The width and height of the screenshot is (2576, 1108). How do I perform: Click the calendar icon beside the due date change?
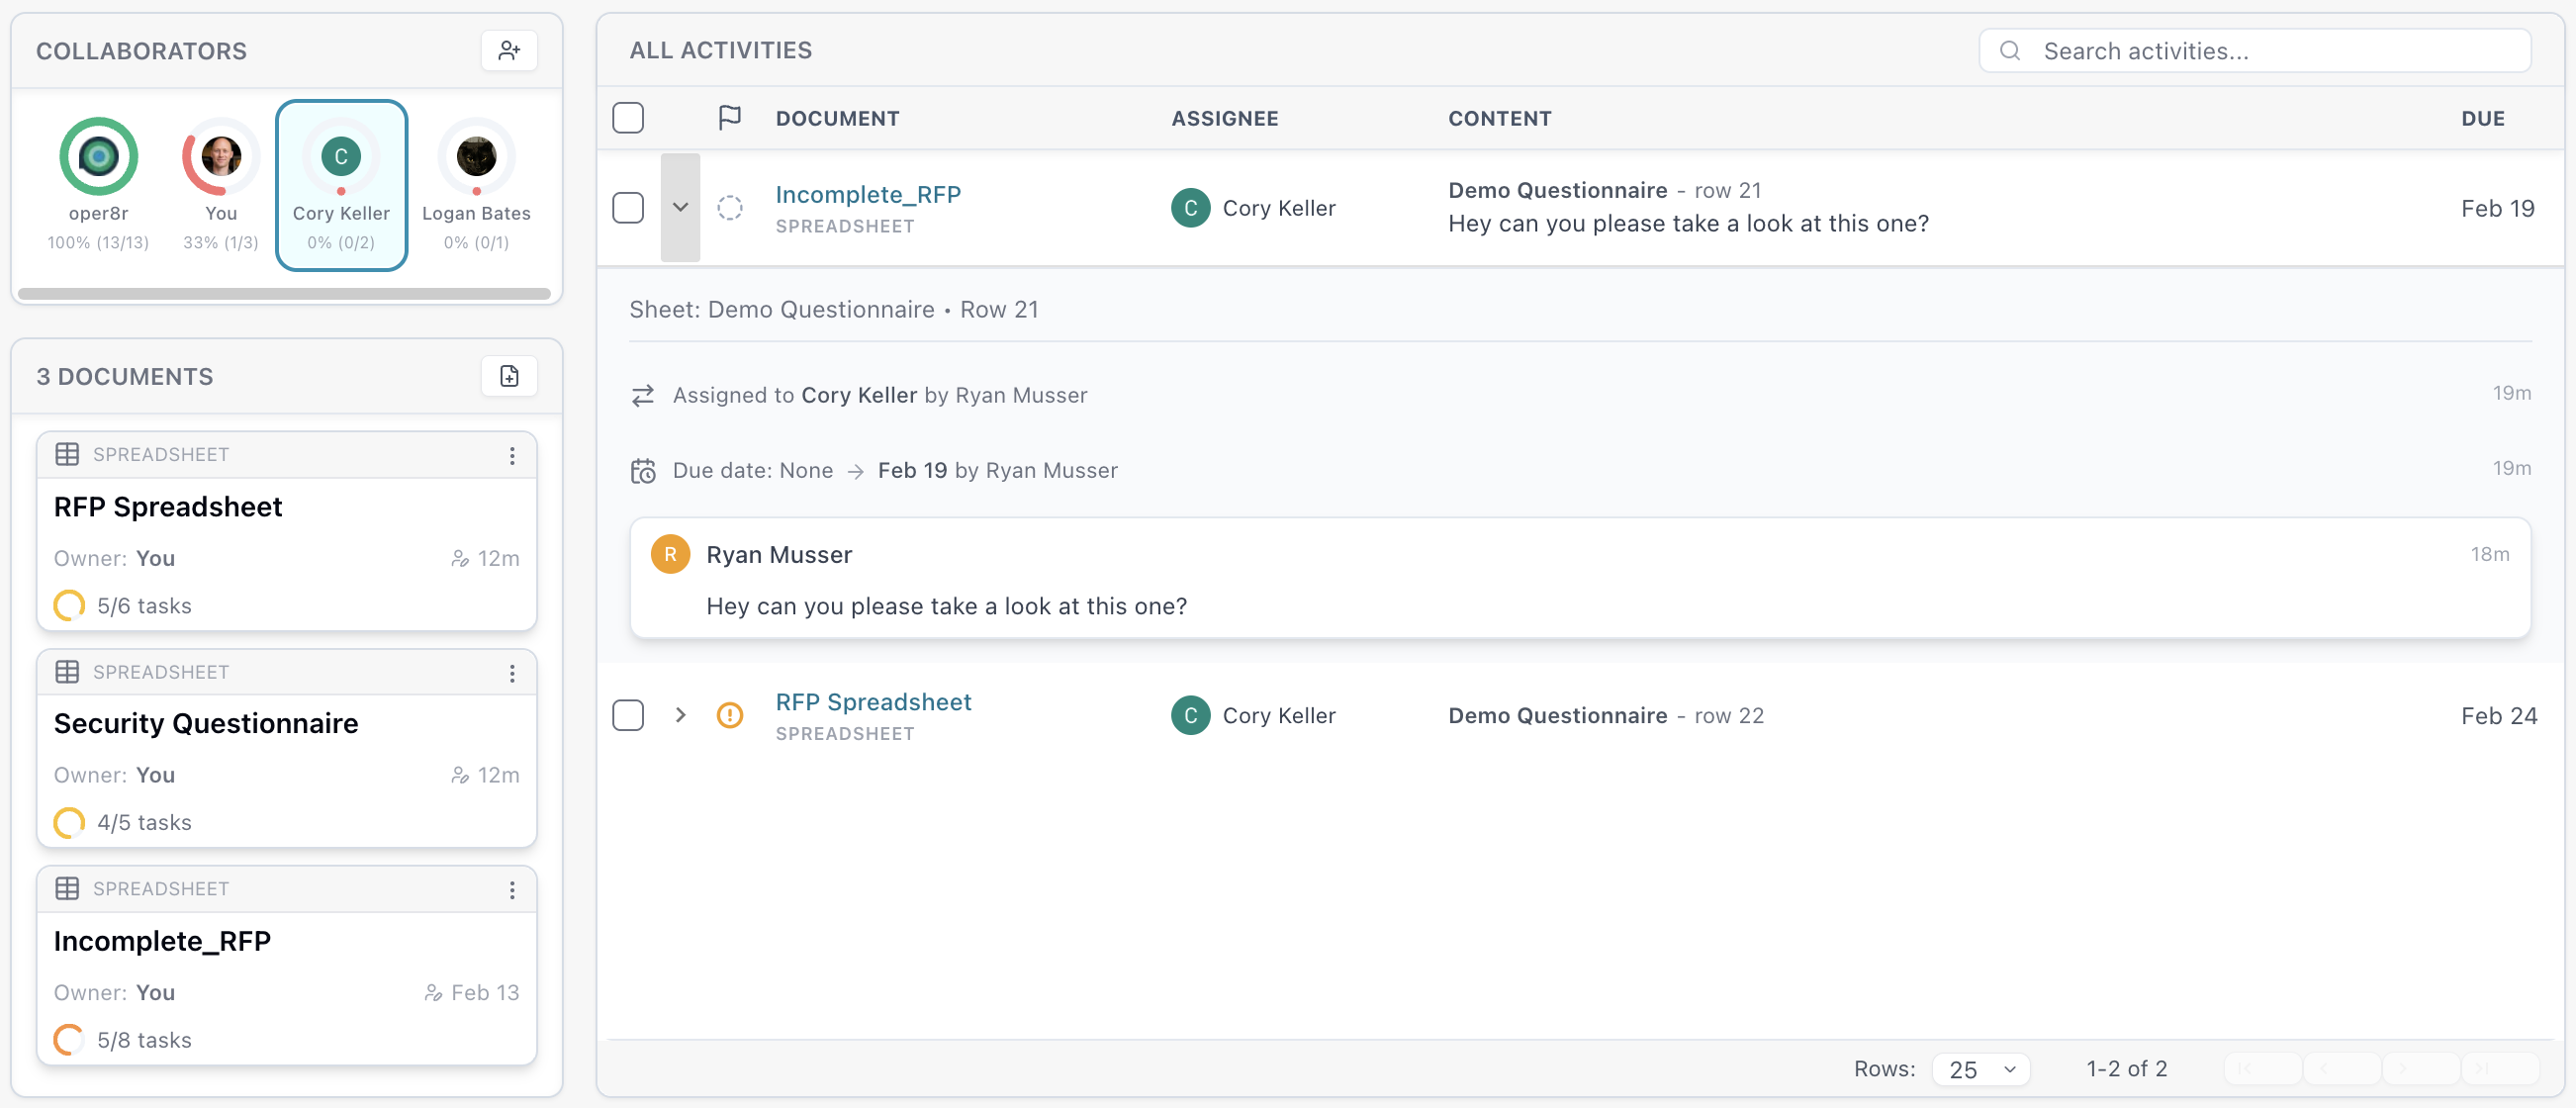point(644,470)
